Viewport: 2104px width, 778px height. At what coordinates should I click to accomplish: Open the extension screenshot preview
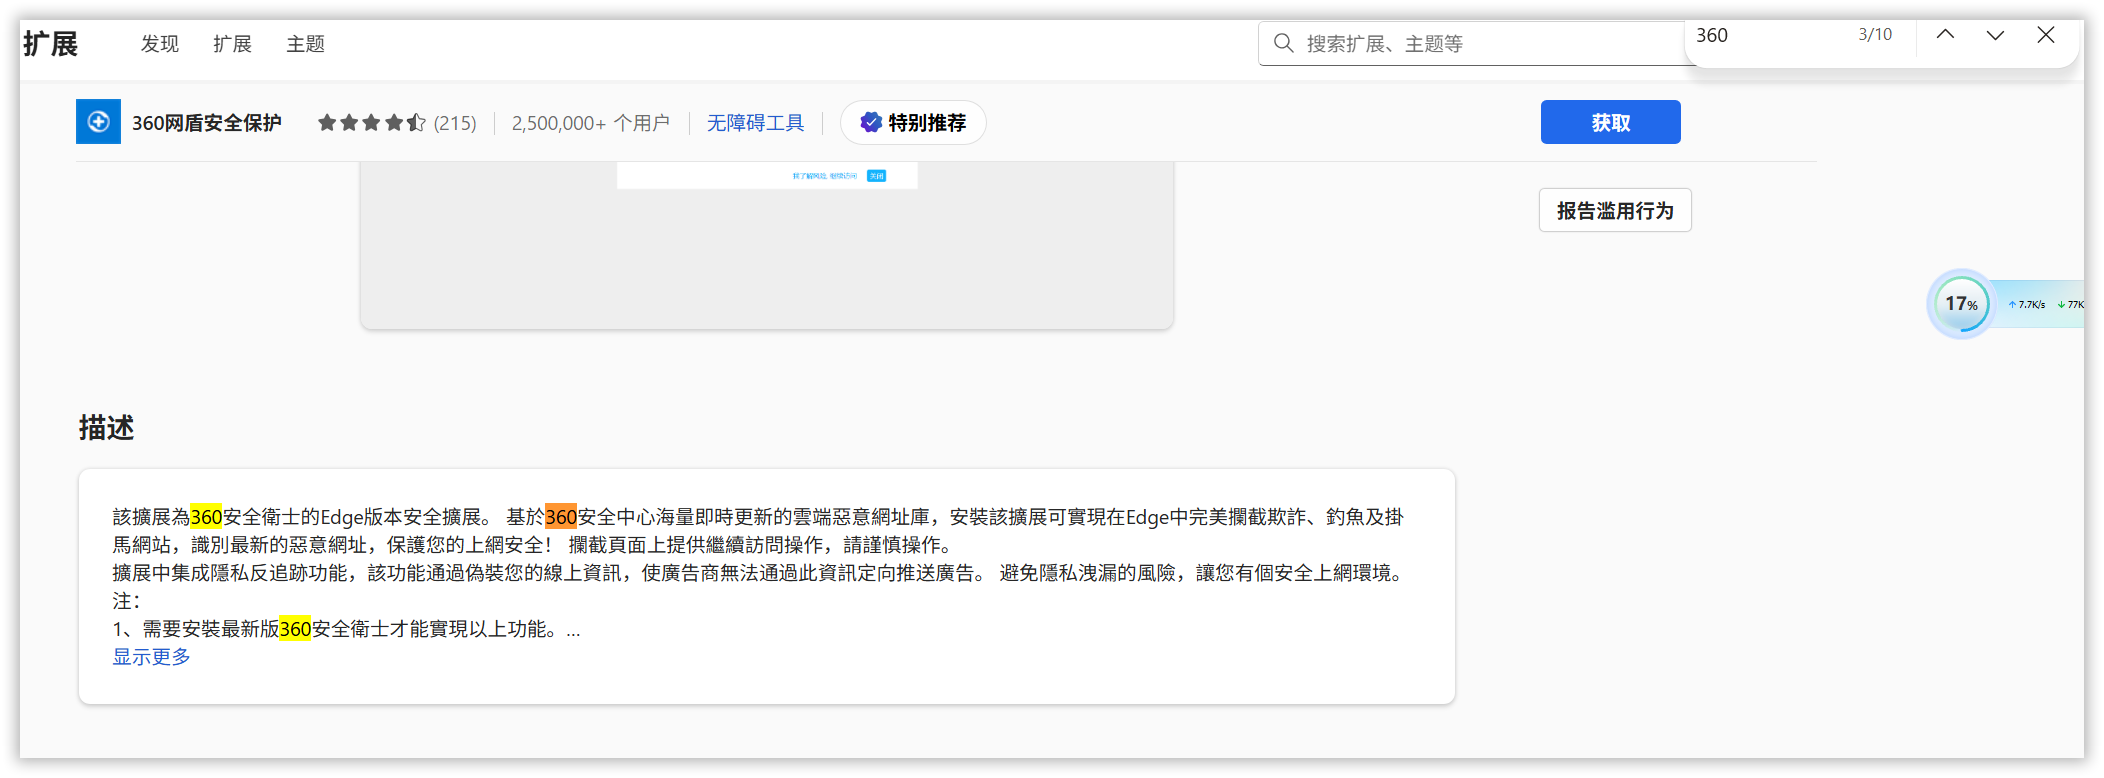[x=767, y=245]
